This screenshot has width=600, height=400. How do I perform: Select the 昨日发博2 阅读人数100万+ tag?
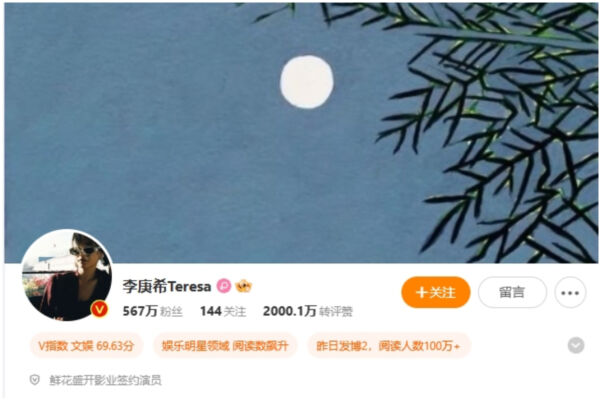point(388,346)
